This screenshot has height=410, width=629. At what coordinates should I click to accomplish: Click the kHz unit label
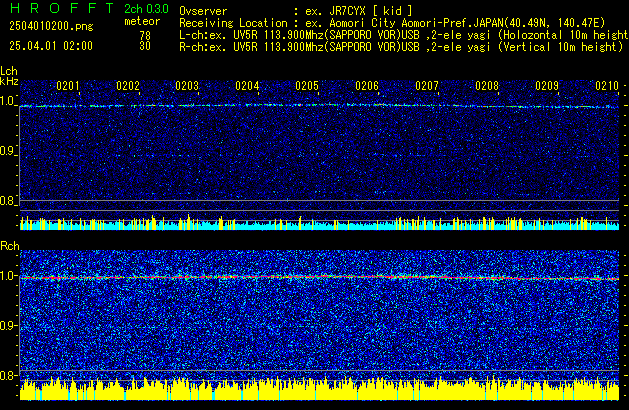pos(9,81)
